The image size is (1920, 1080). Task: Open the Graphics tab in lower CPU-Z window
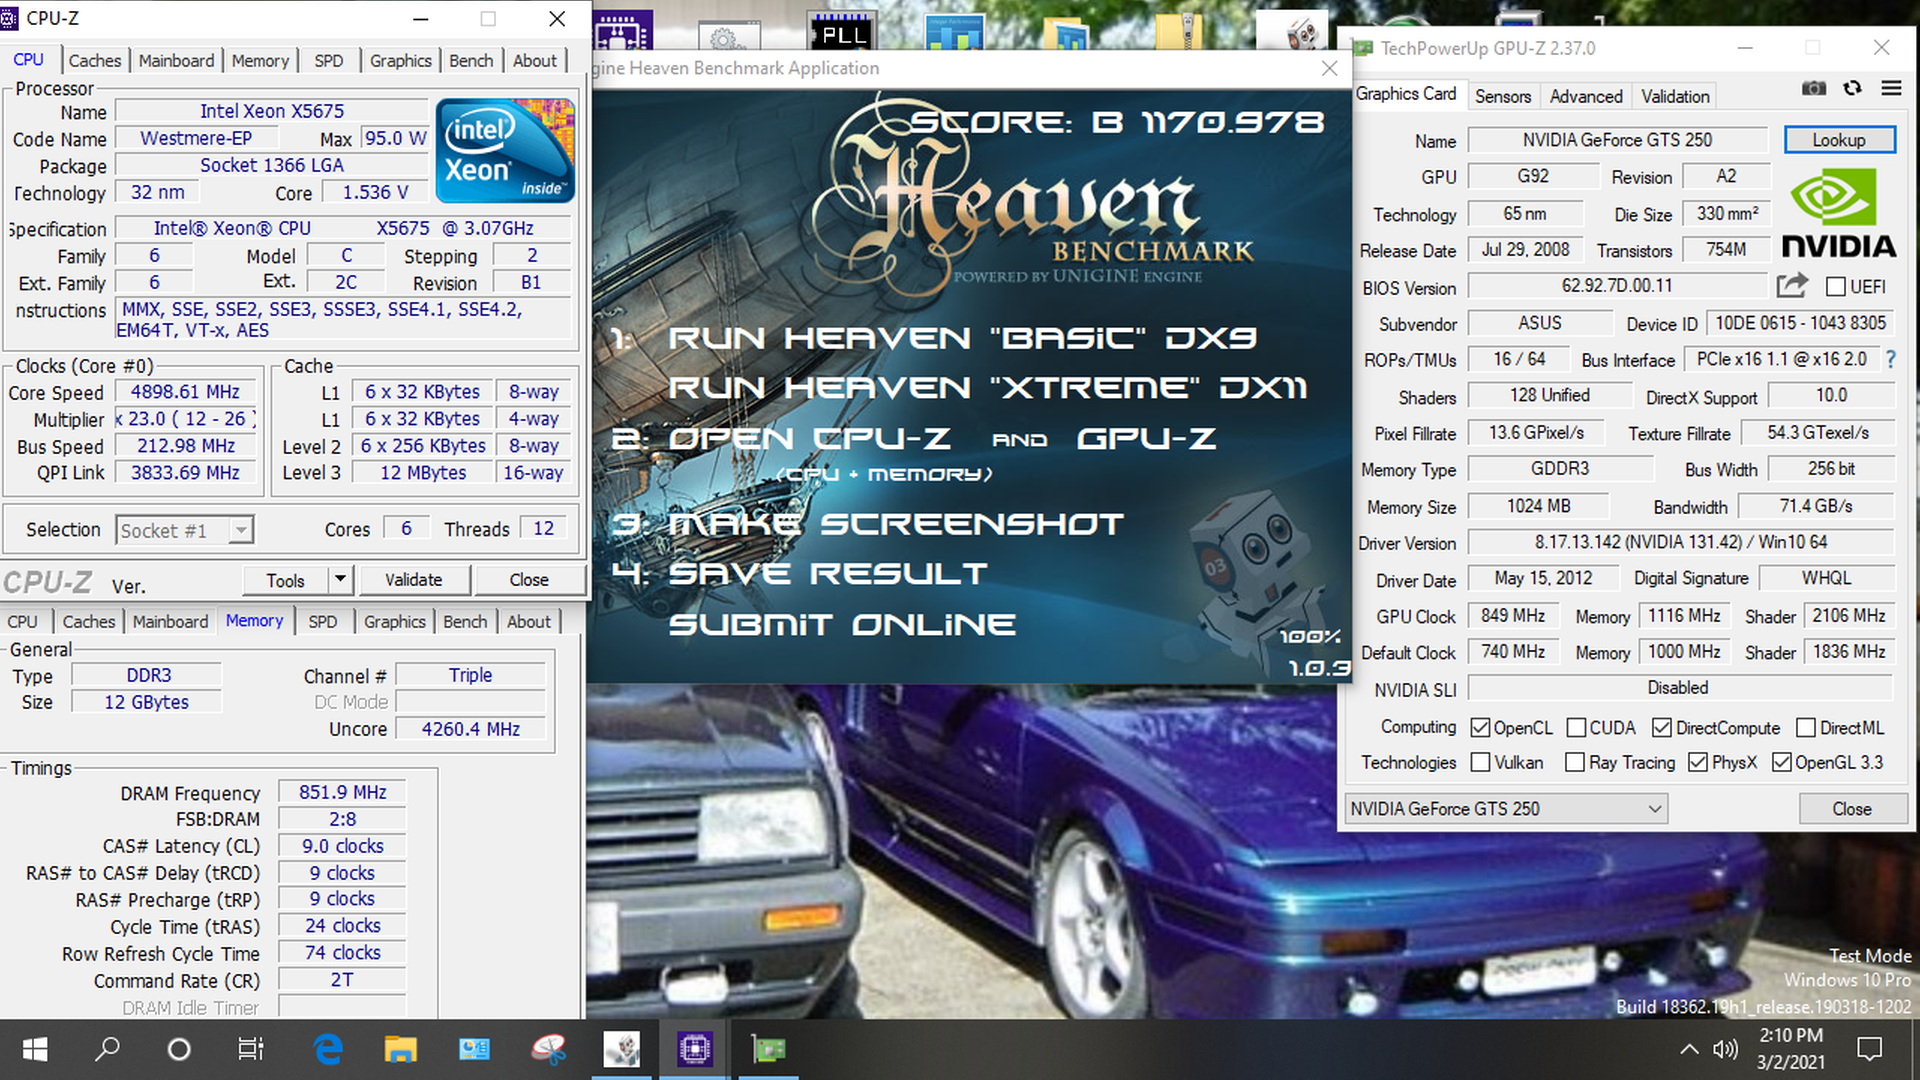(395, 622)
